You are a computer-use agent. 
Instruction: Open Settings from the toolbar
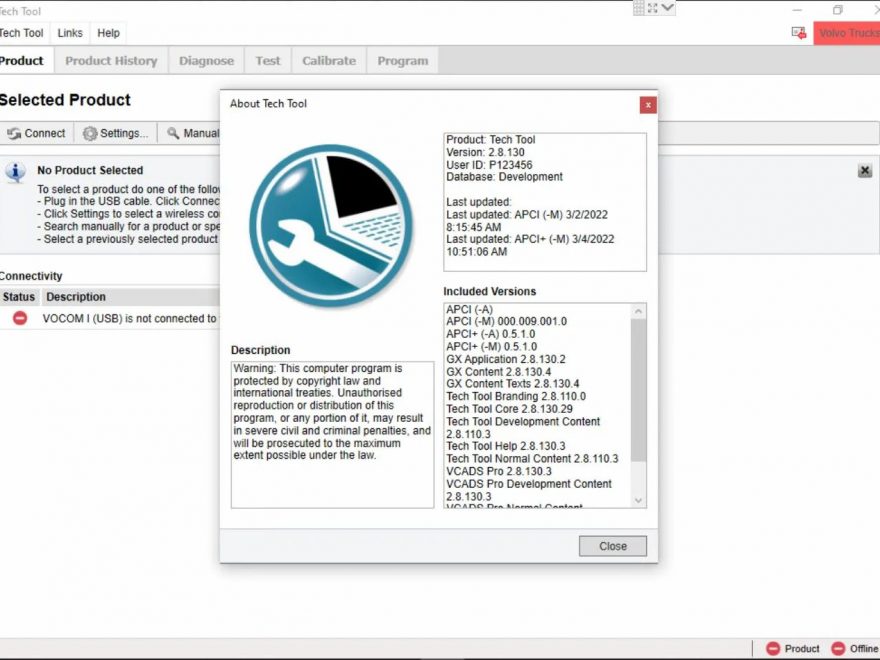tap(116, 134)
